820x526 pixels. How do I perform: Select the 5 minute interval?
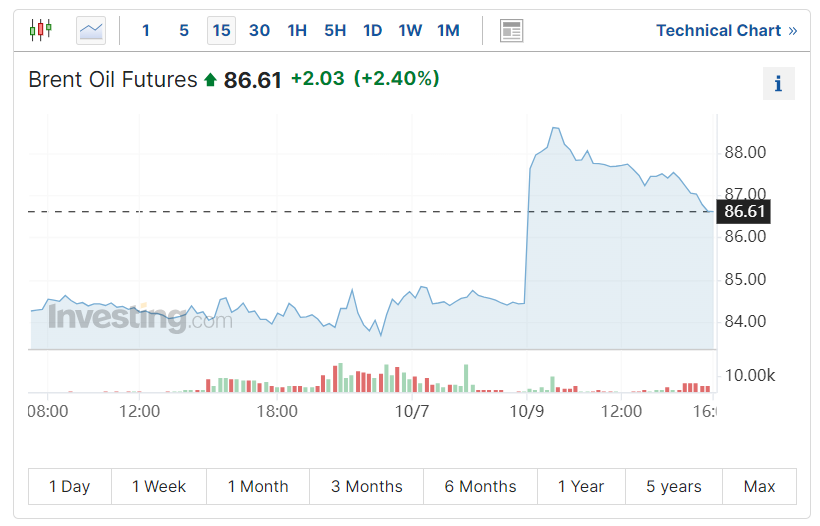(184, 31)
